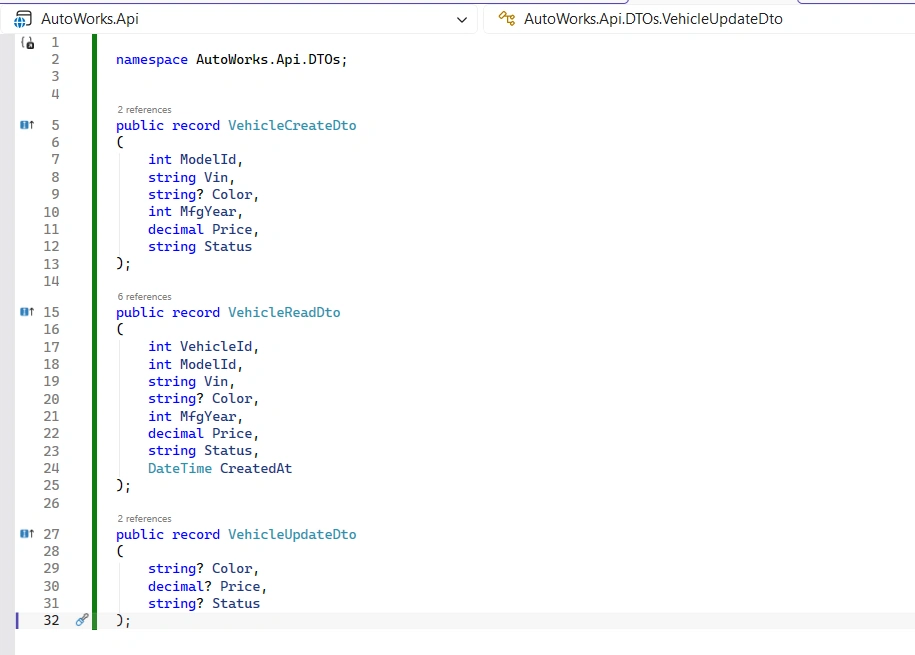Click Vin parameter on line 19
Viewport: 915px width, 655px height.
click(216, 382)
